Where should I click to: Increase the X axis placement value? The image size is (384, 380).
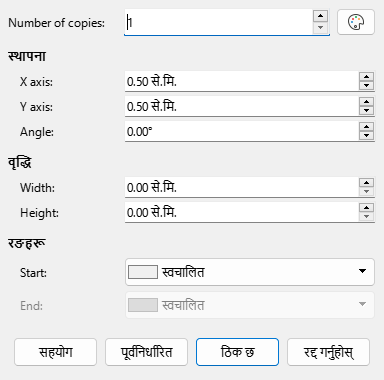pyautogui.click(x=366, y=77)
